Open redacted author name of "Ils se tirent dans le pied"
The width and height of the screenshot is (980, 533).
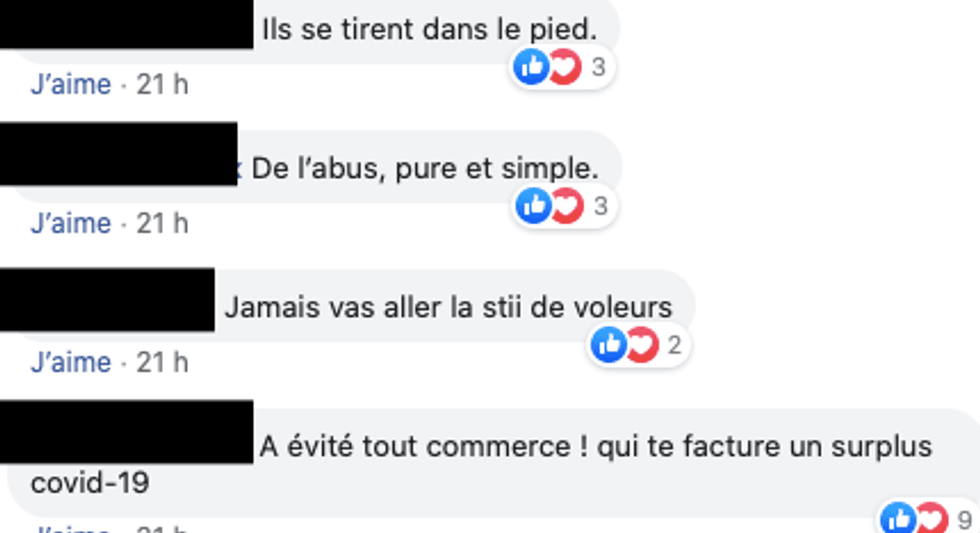126,24
